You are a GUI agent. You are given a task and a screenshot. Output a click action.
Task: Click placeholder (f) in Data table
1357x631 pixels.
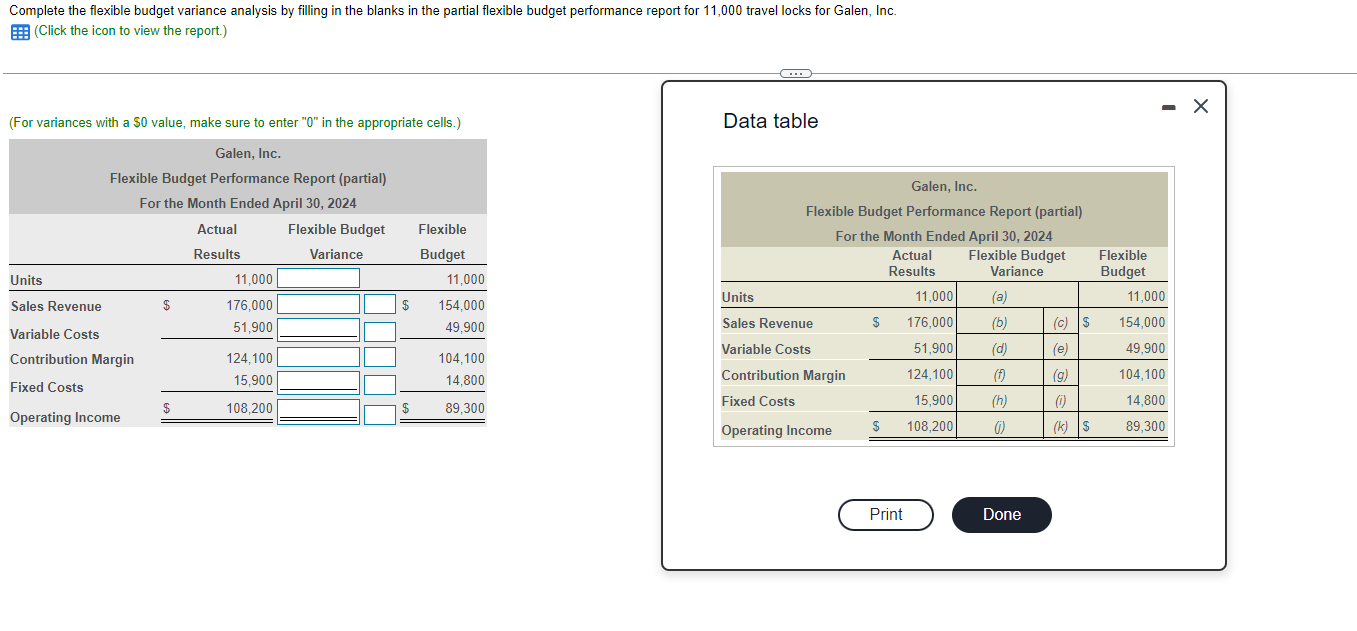[999, 375]
